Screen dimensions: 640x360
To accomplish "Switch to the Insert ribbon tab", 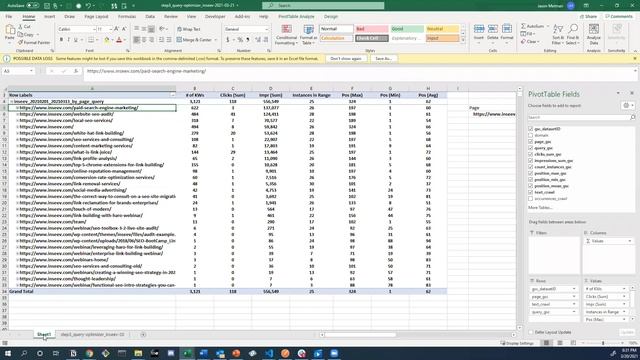I will pos(49,17).
